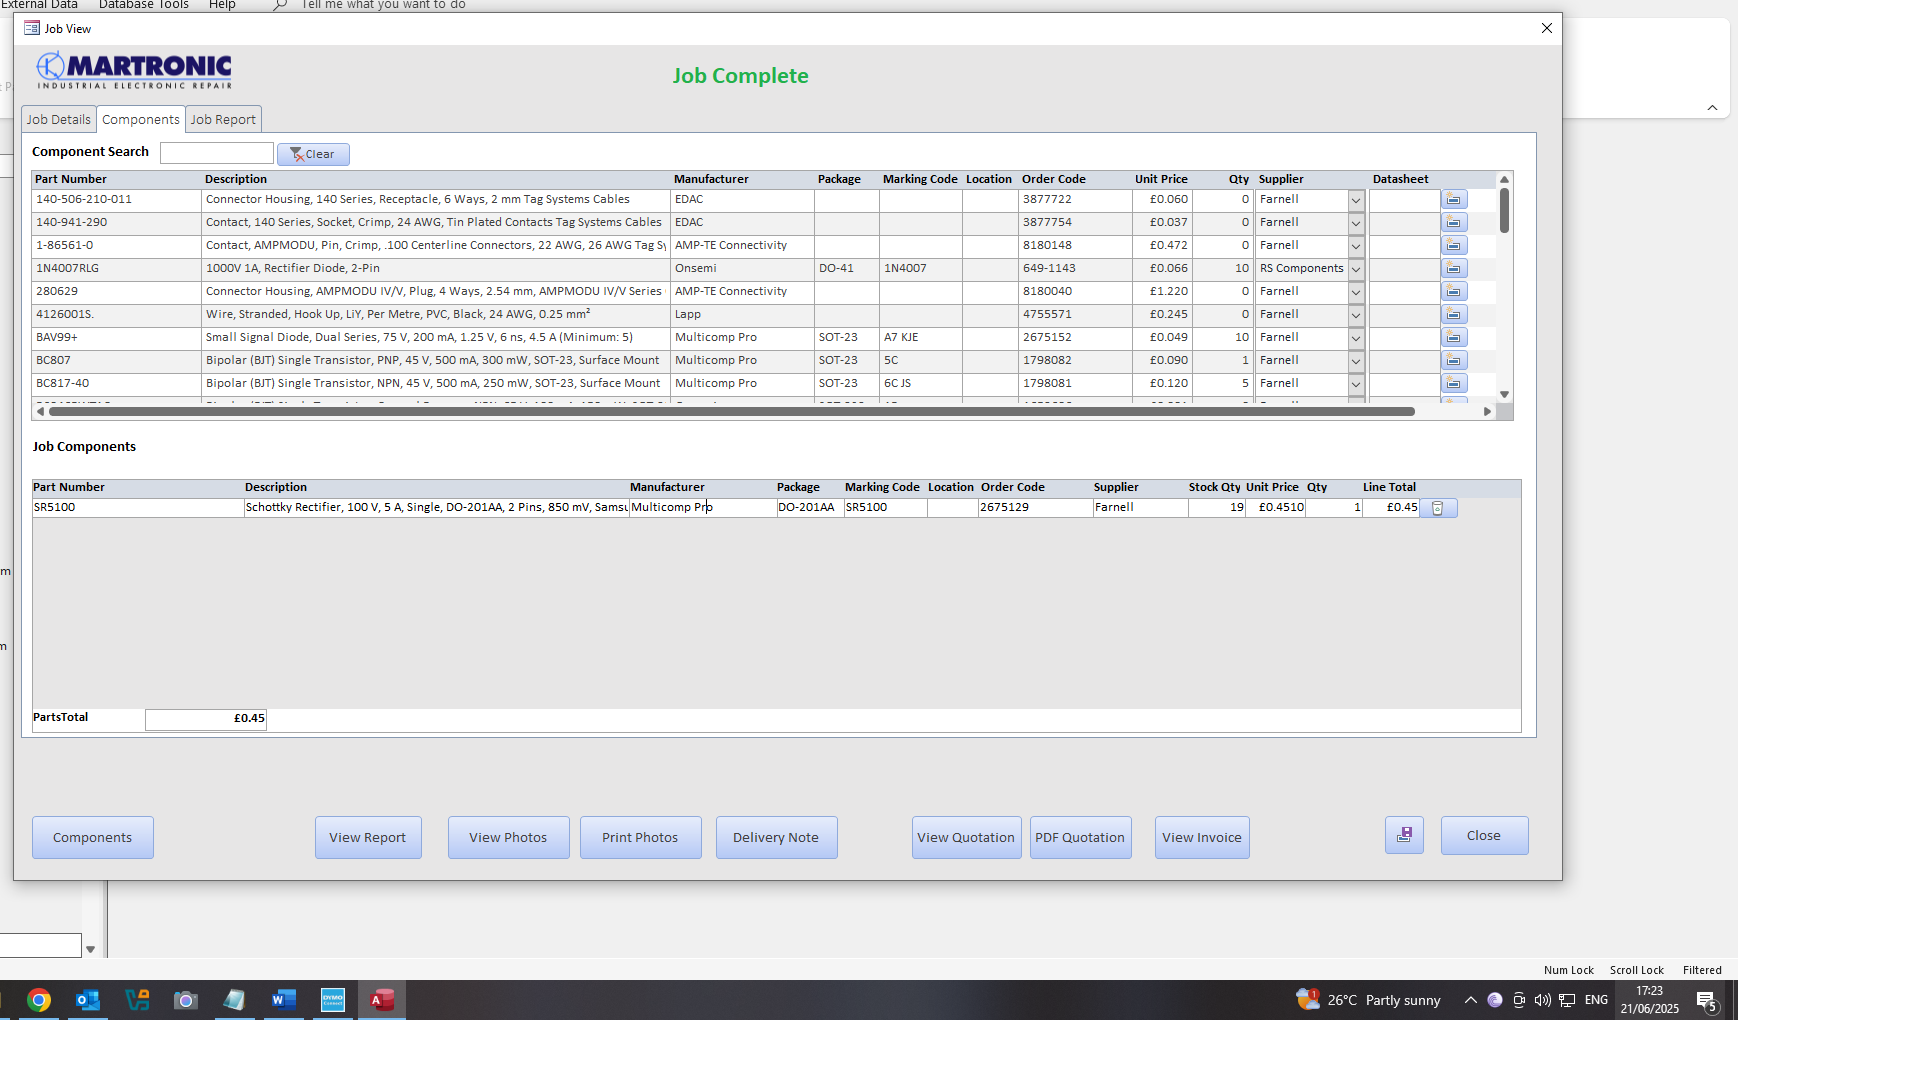Open datasheet icon for 140-941-290 row
This screenshot has width=1920, height=1080.
coord(1454,223)
